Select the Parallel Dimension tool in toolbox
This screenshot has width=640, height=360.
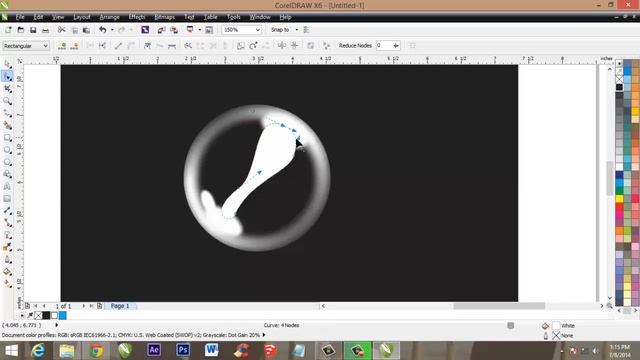tap(7, 211)
